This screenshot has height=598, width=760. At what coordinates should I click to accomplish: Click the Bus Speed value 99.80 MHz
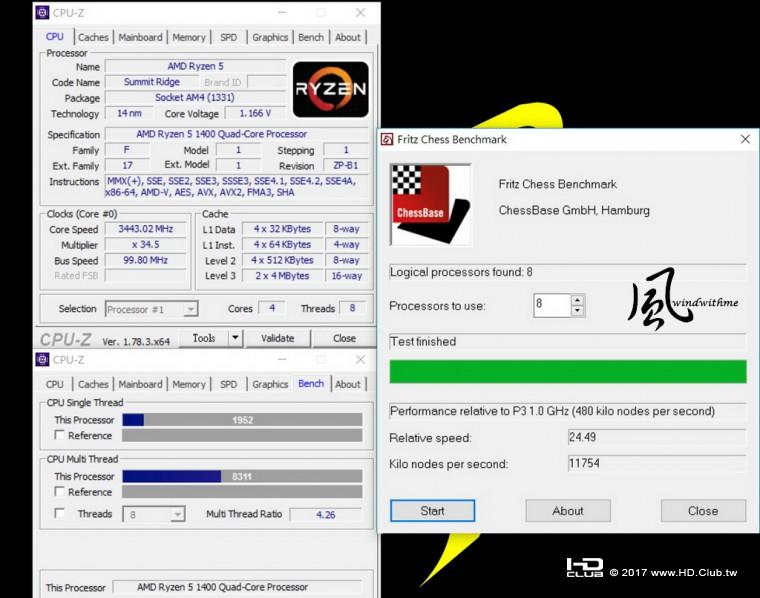(x=145, y=260)
